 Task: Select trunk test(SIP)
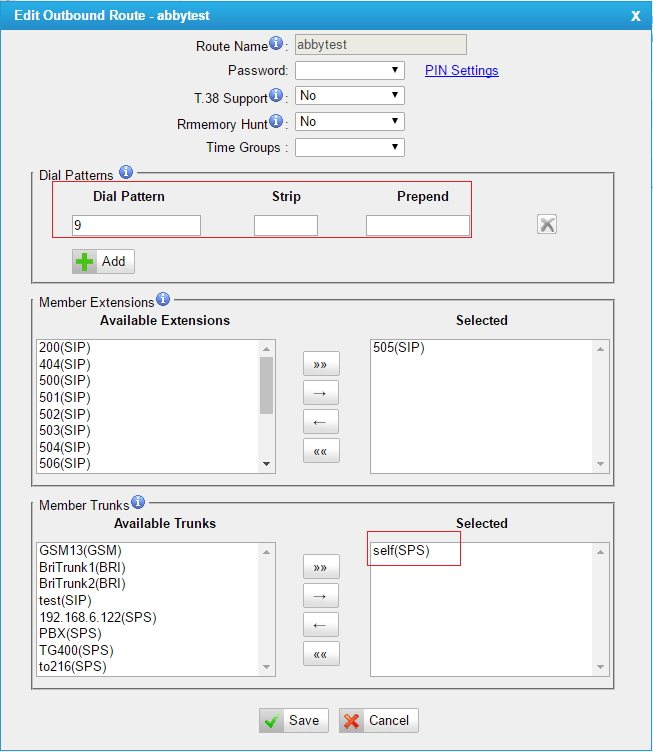pyautogui.click(x=65, y=600)
